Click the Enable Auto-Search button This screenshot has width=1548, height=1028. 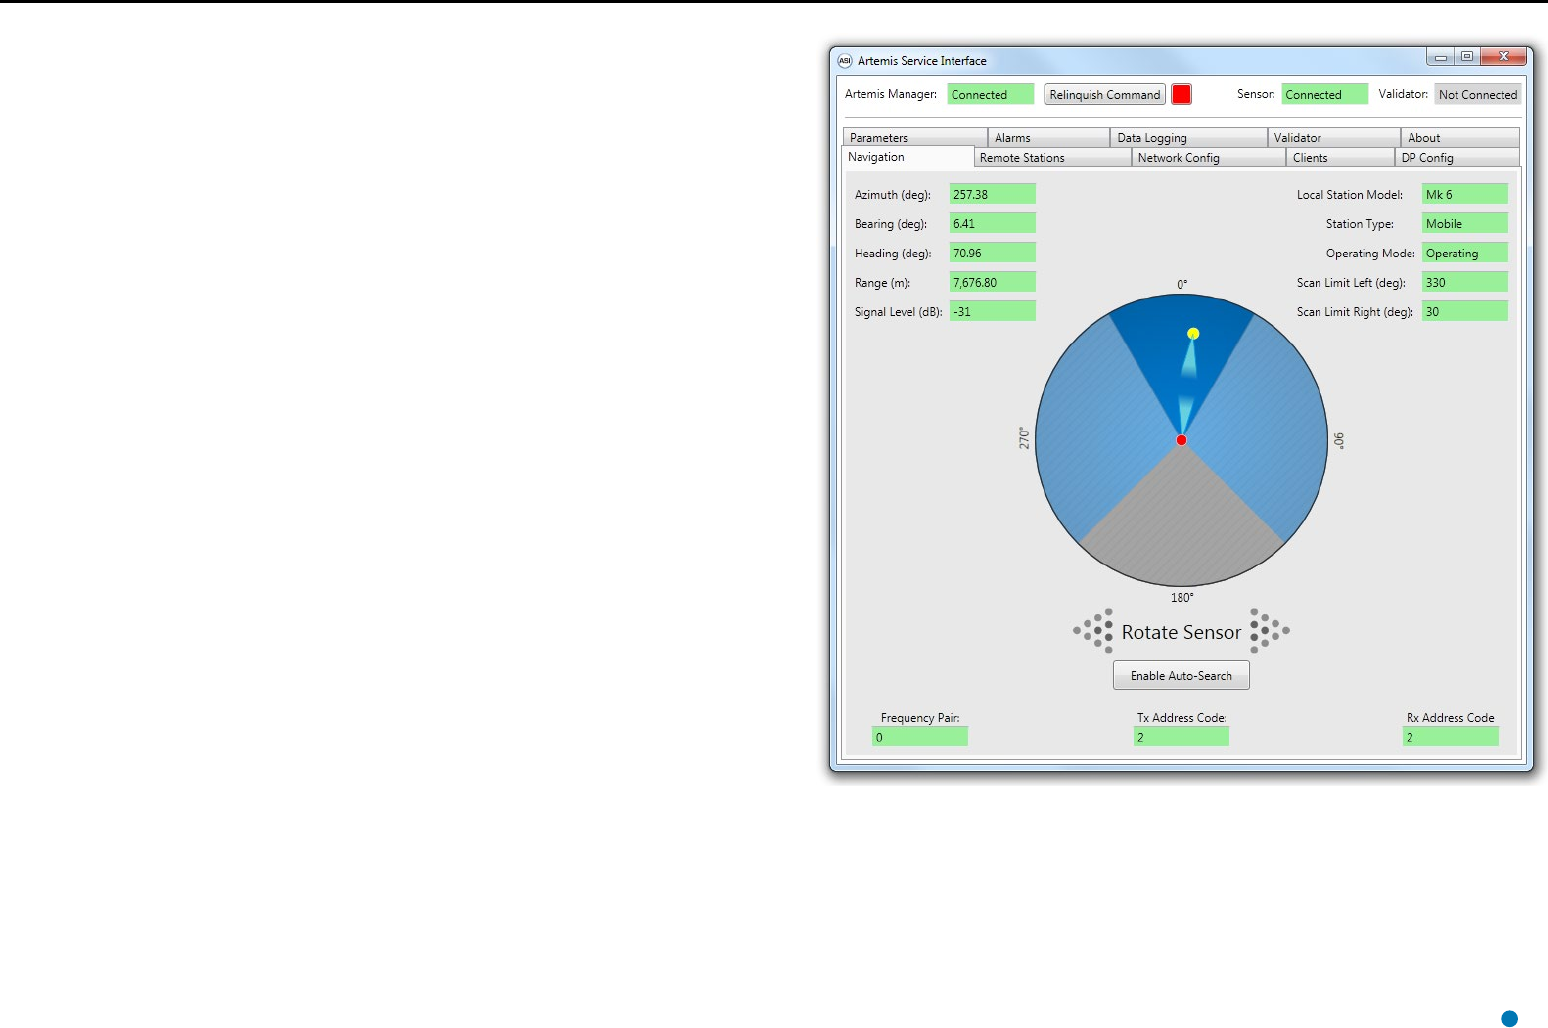click(1181, 676)
